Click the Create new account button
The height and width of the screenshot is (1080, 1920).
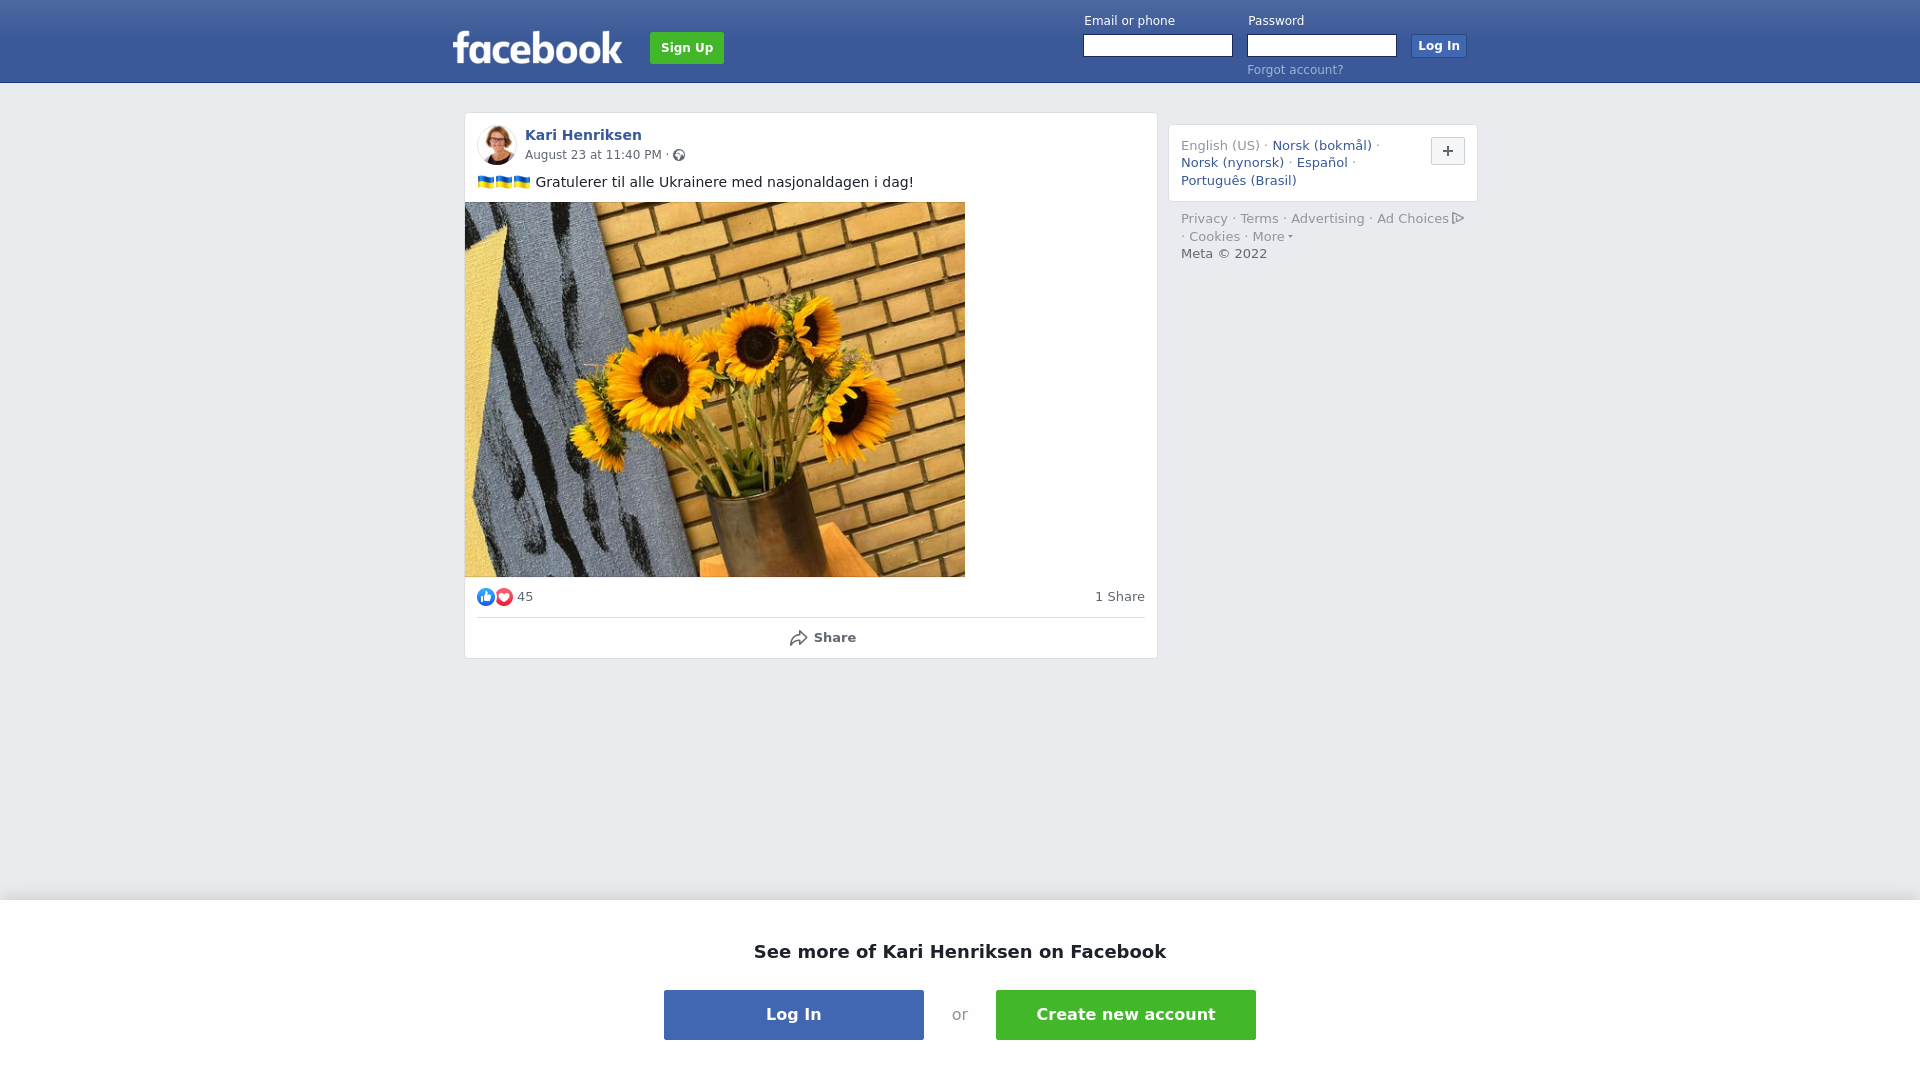pos(1126,1015)
